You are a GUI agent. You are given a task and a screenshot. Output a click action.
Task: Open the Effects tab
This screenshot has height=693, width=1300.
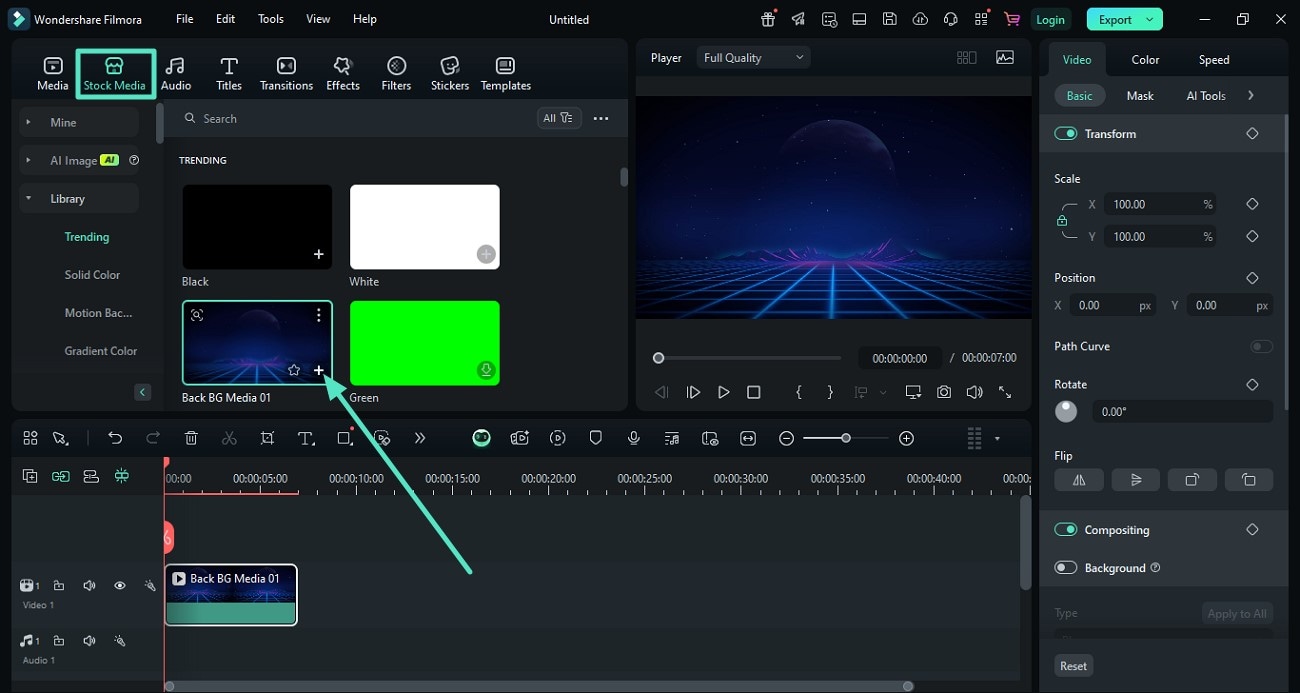343,74
